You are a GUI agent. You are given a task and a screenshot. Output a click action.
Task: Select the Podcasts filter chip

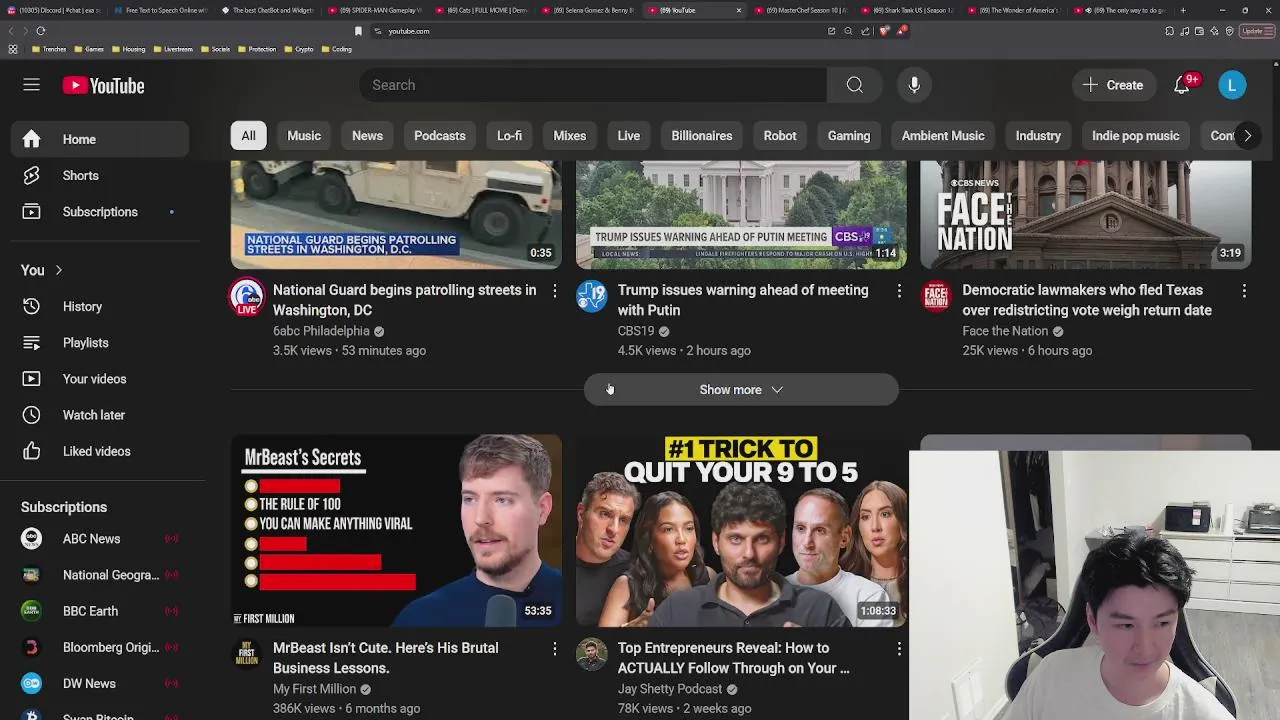tap(440, 136)
